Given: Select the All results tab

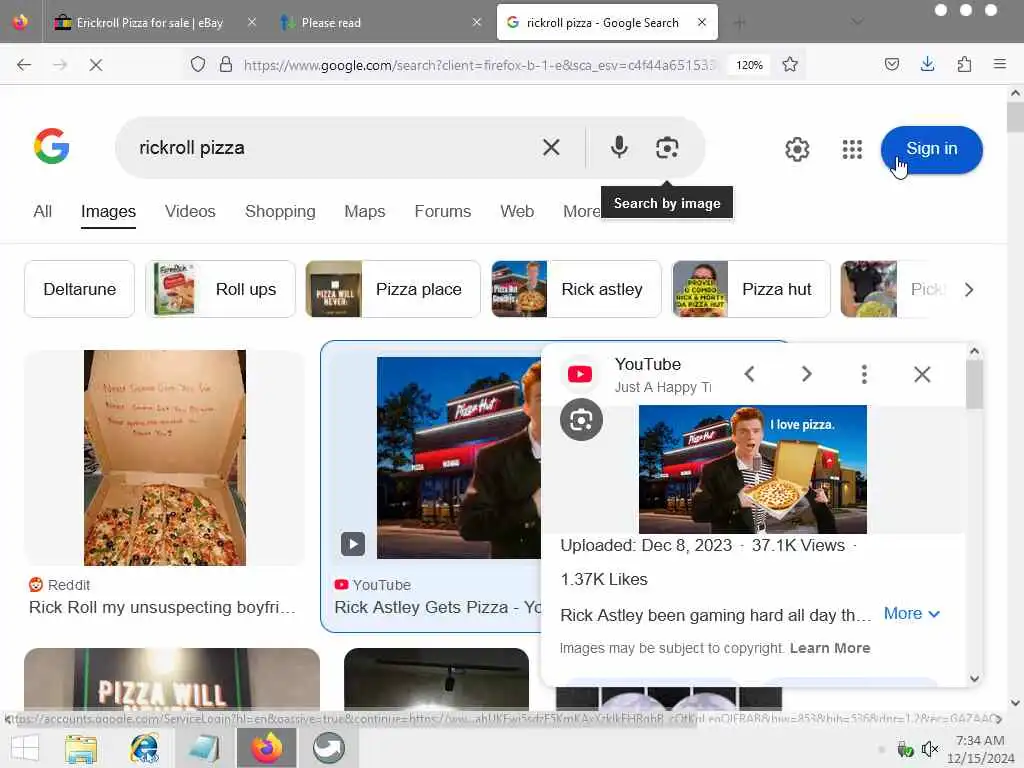Looking at the screenshot, I should click(42, 212).
